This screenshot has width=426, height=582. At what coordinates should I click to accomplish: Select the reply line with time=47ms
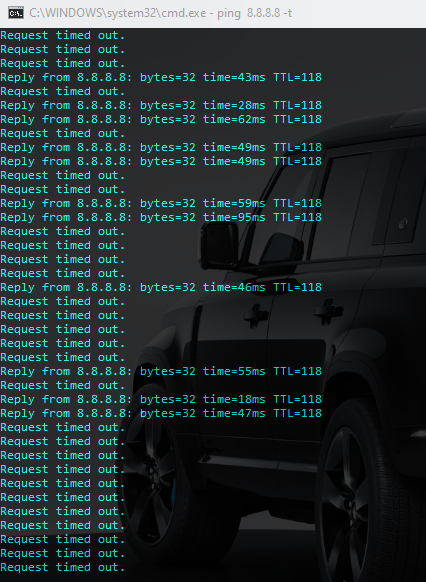(x=161, y=413)
